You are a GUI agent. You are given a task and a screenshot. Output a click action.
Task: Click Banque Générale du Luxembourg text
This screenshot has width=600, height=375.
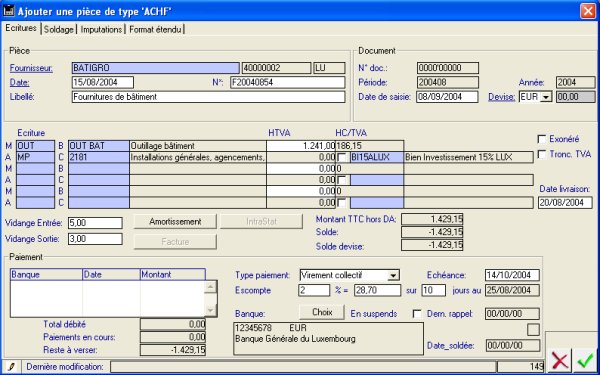point(295,339)
